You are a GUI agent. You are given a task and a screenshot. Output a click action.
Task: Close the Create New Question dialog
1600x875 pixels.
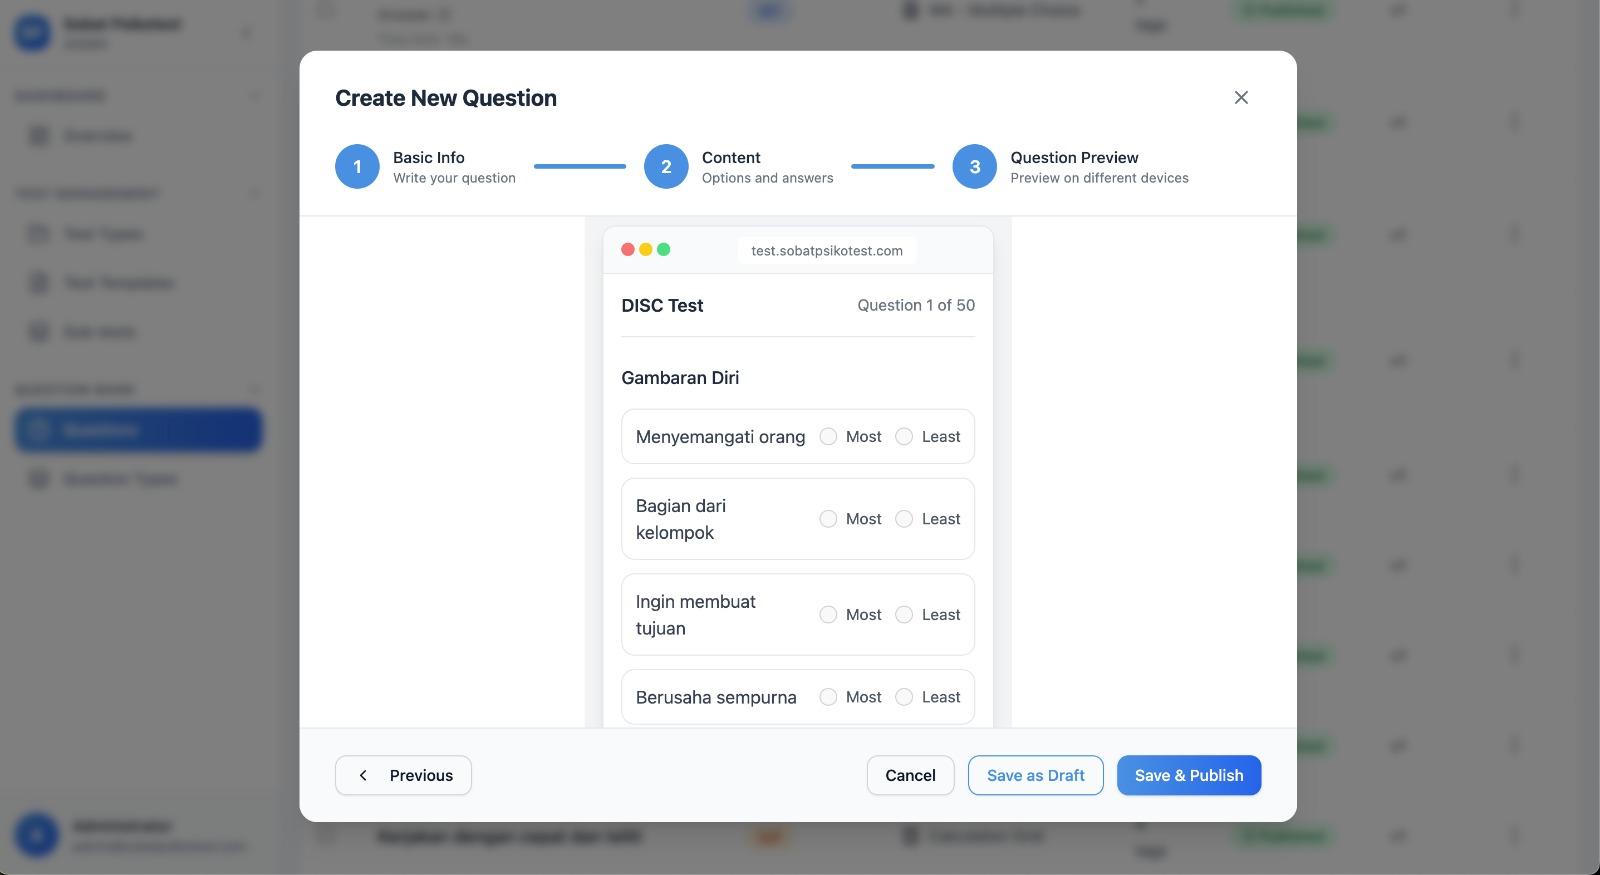click(x=1241, y=97)
